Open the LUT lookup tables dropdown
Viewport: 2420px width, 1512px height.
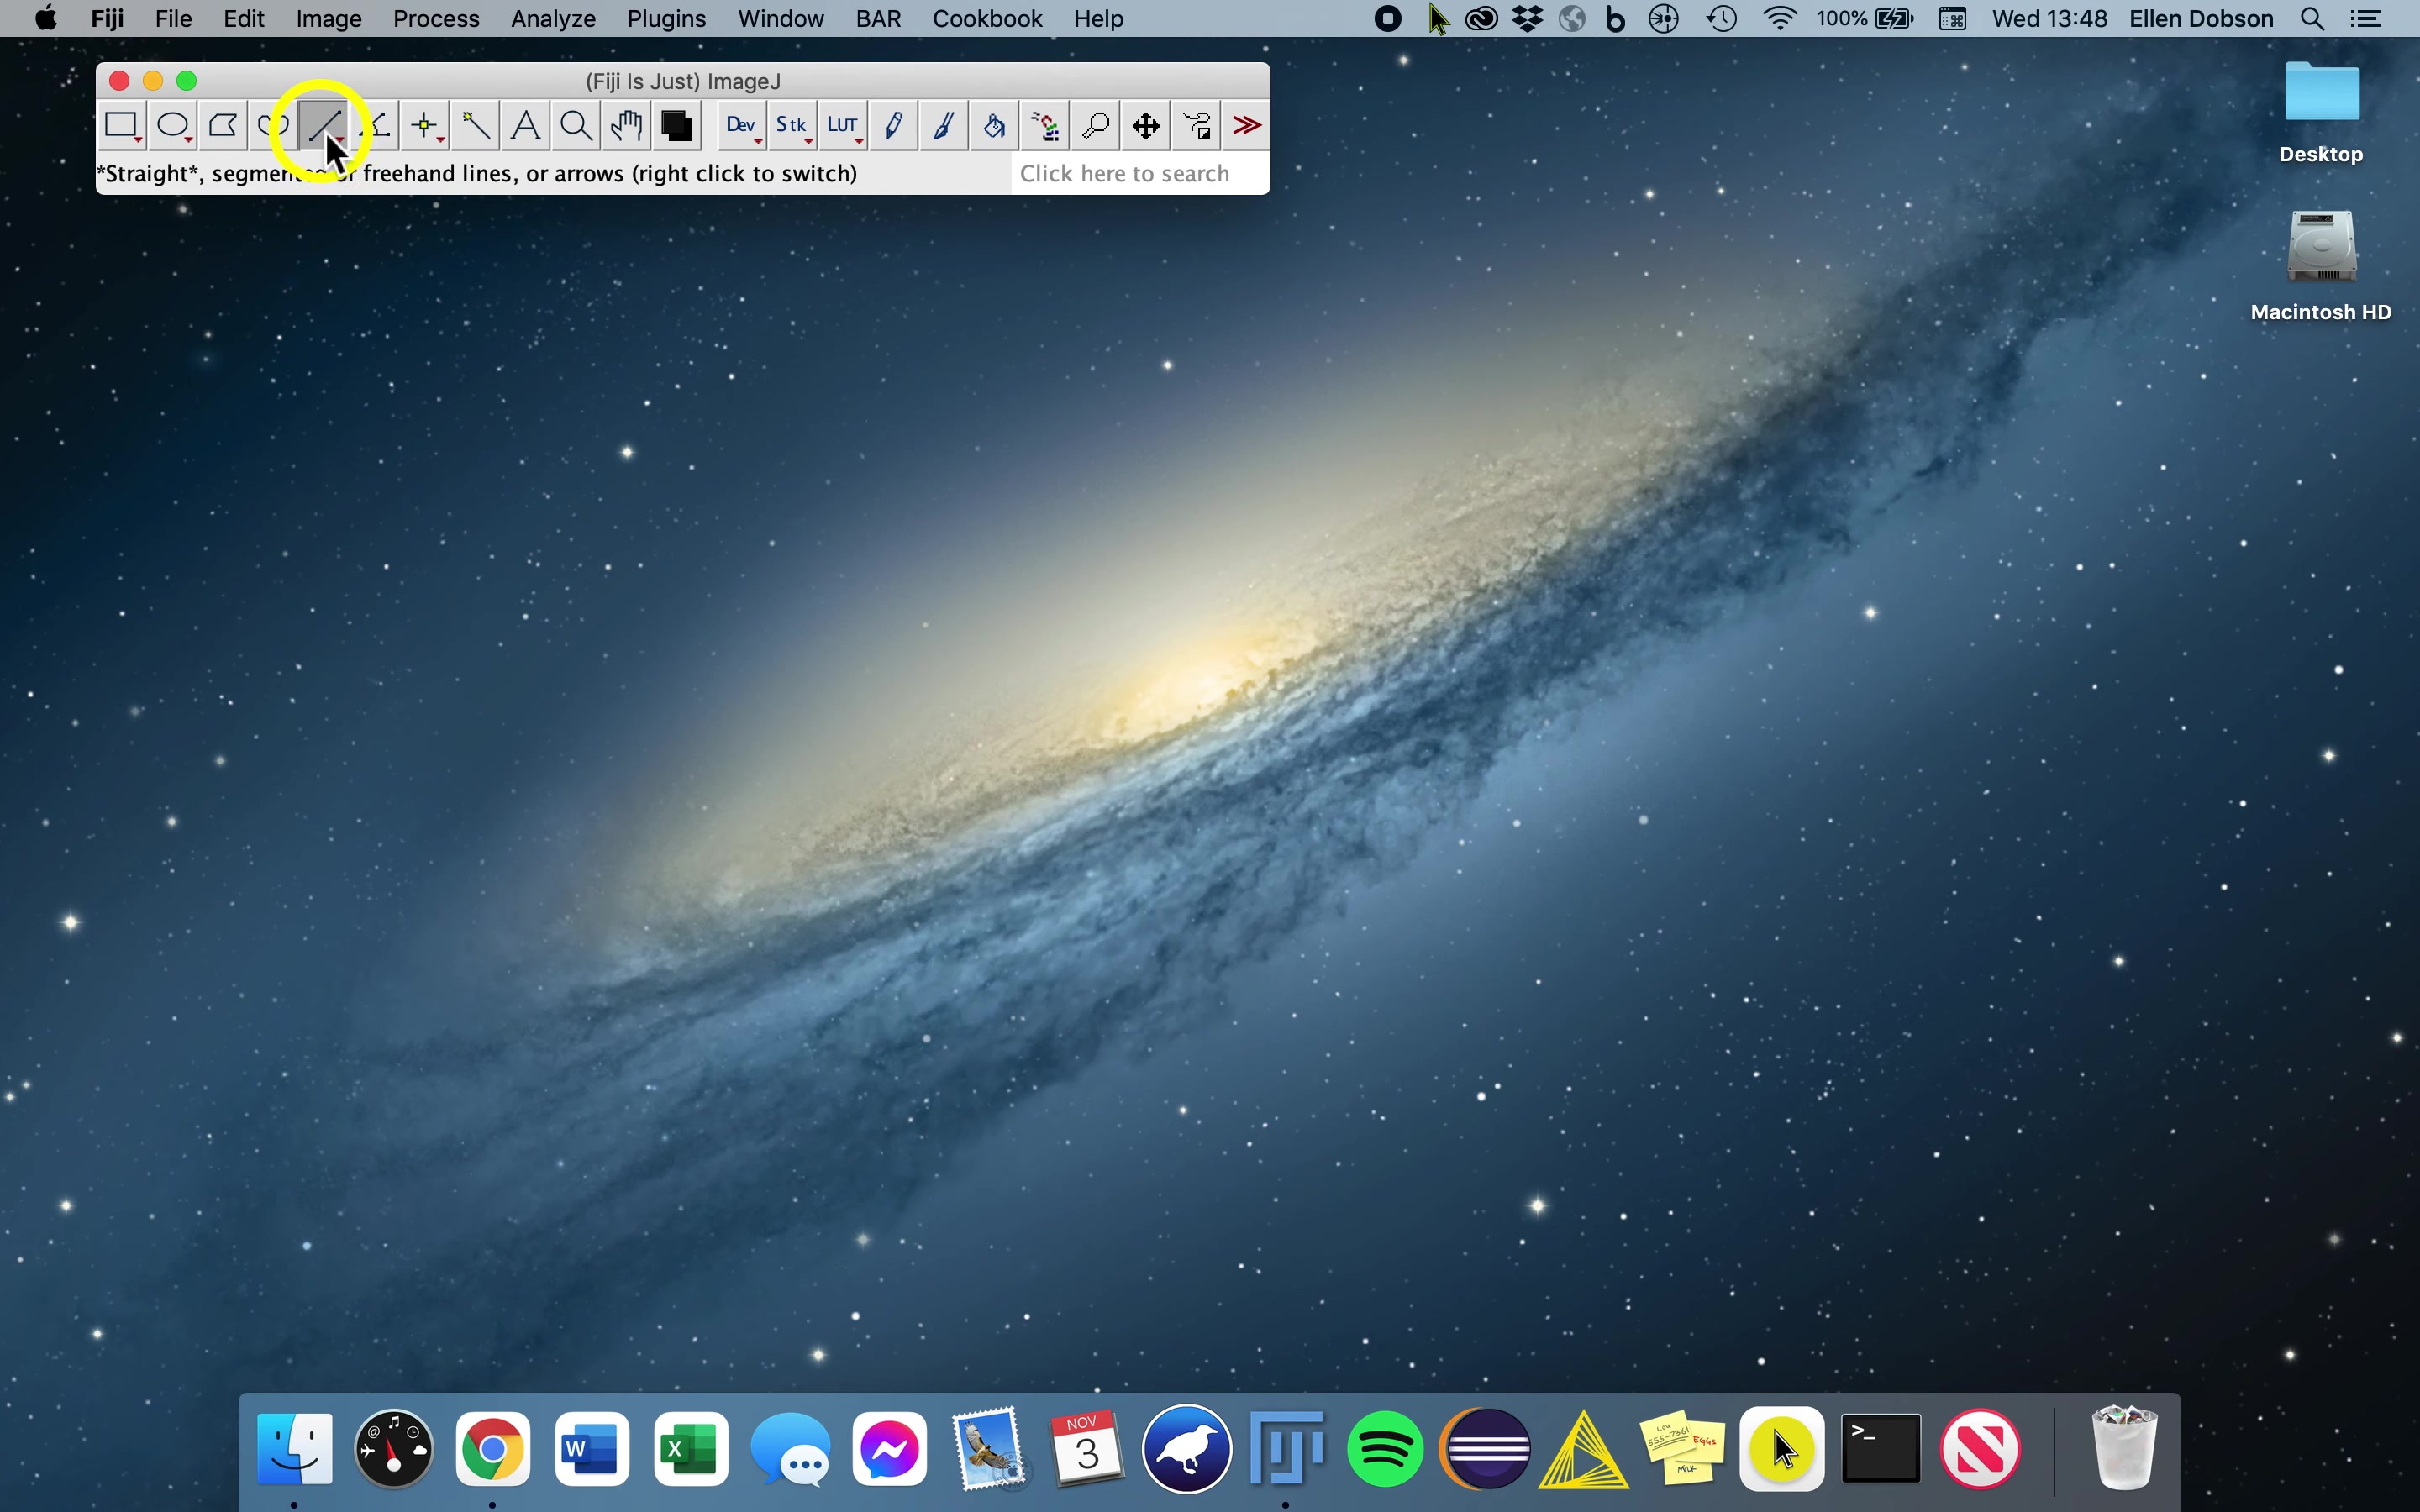click(x=843, y=126)
